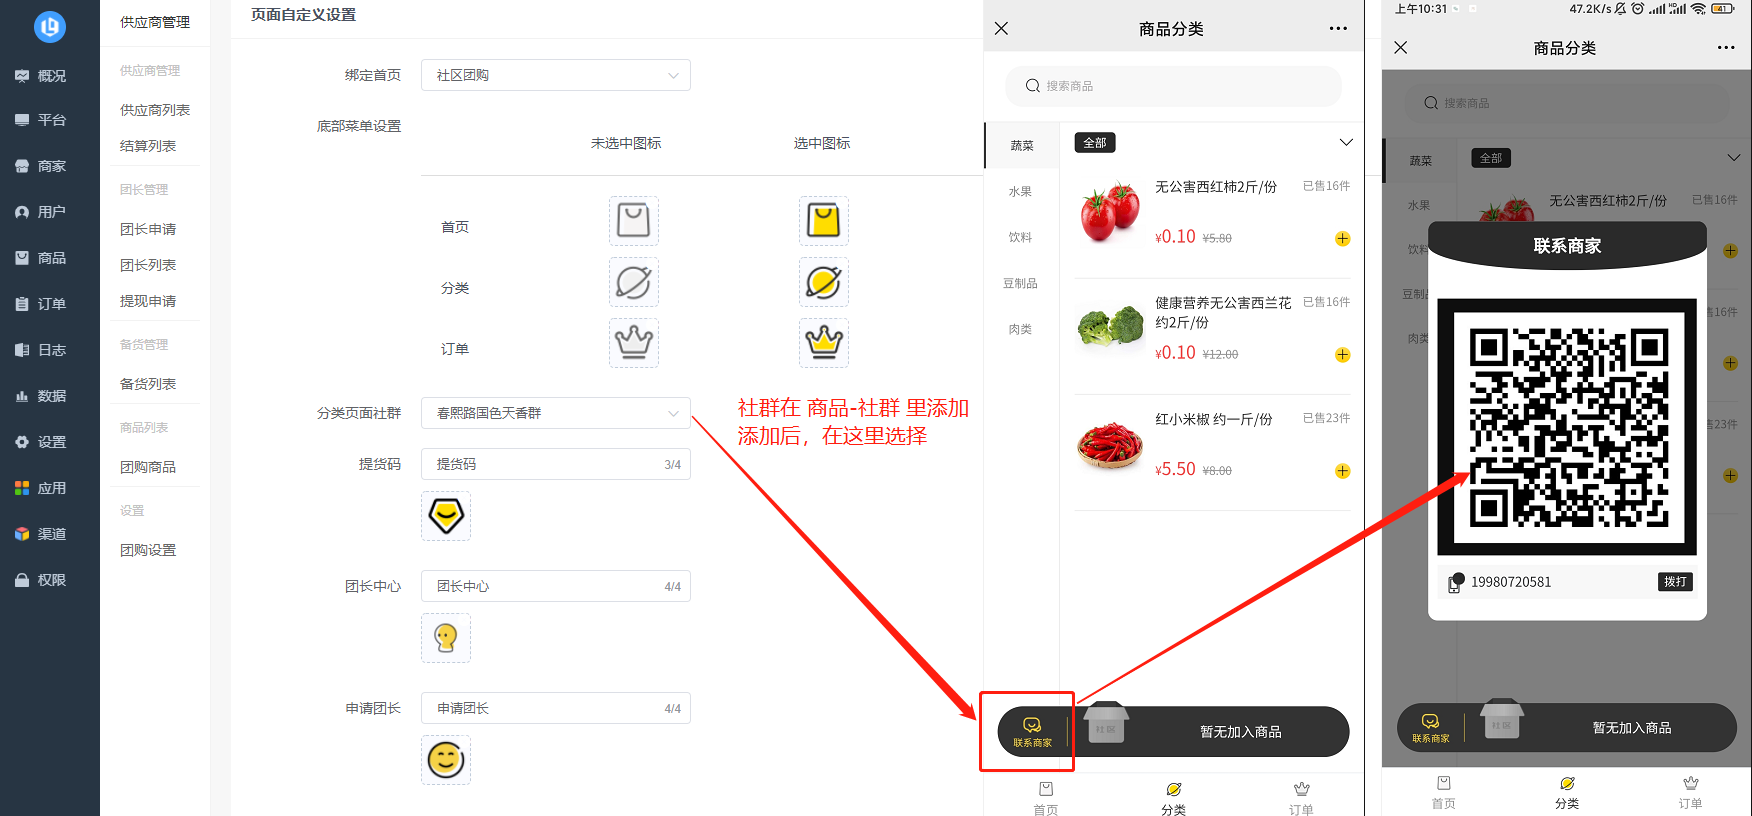Screen dimensions: 1752x816
Task: Click the 联系商家 chat icon in middle preview
Action: coord(1033,732)
